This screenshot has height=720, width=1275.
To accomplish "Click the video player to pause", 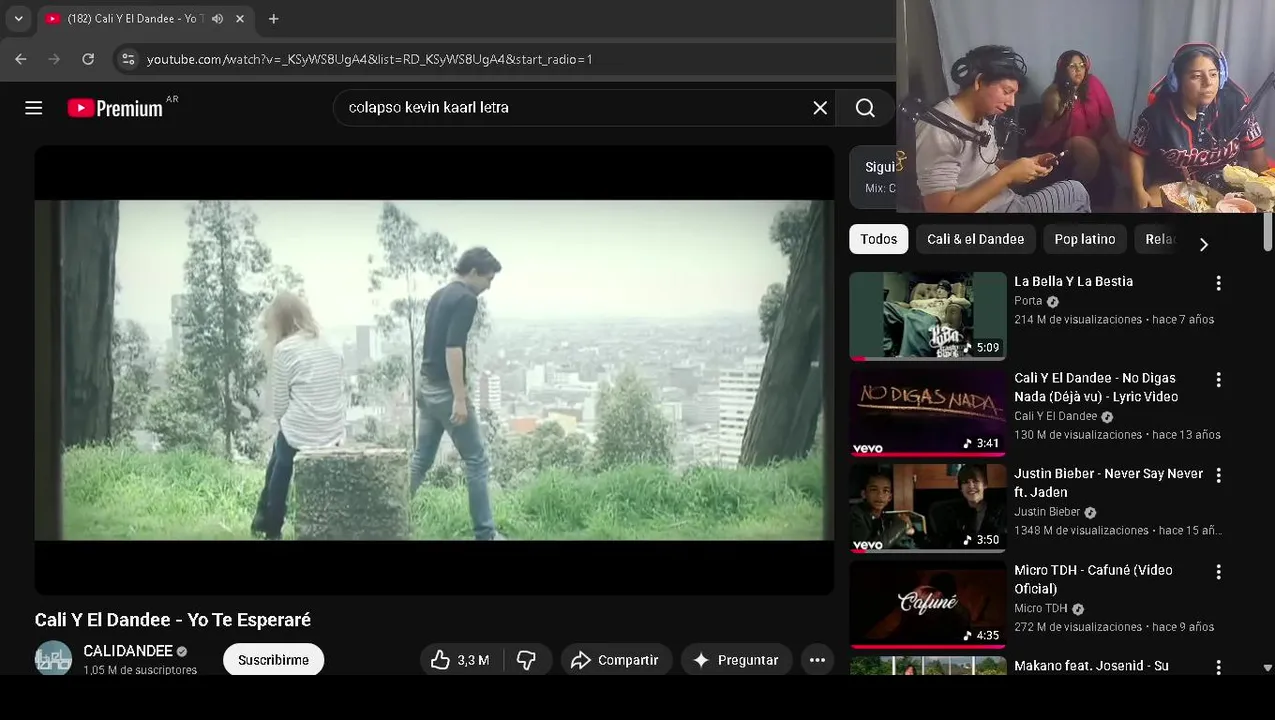I will (434, 370).
